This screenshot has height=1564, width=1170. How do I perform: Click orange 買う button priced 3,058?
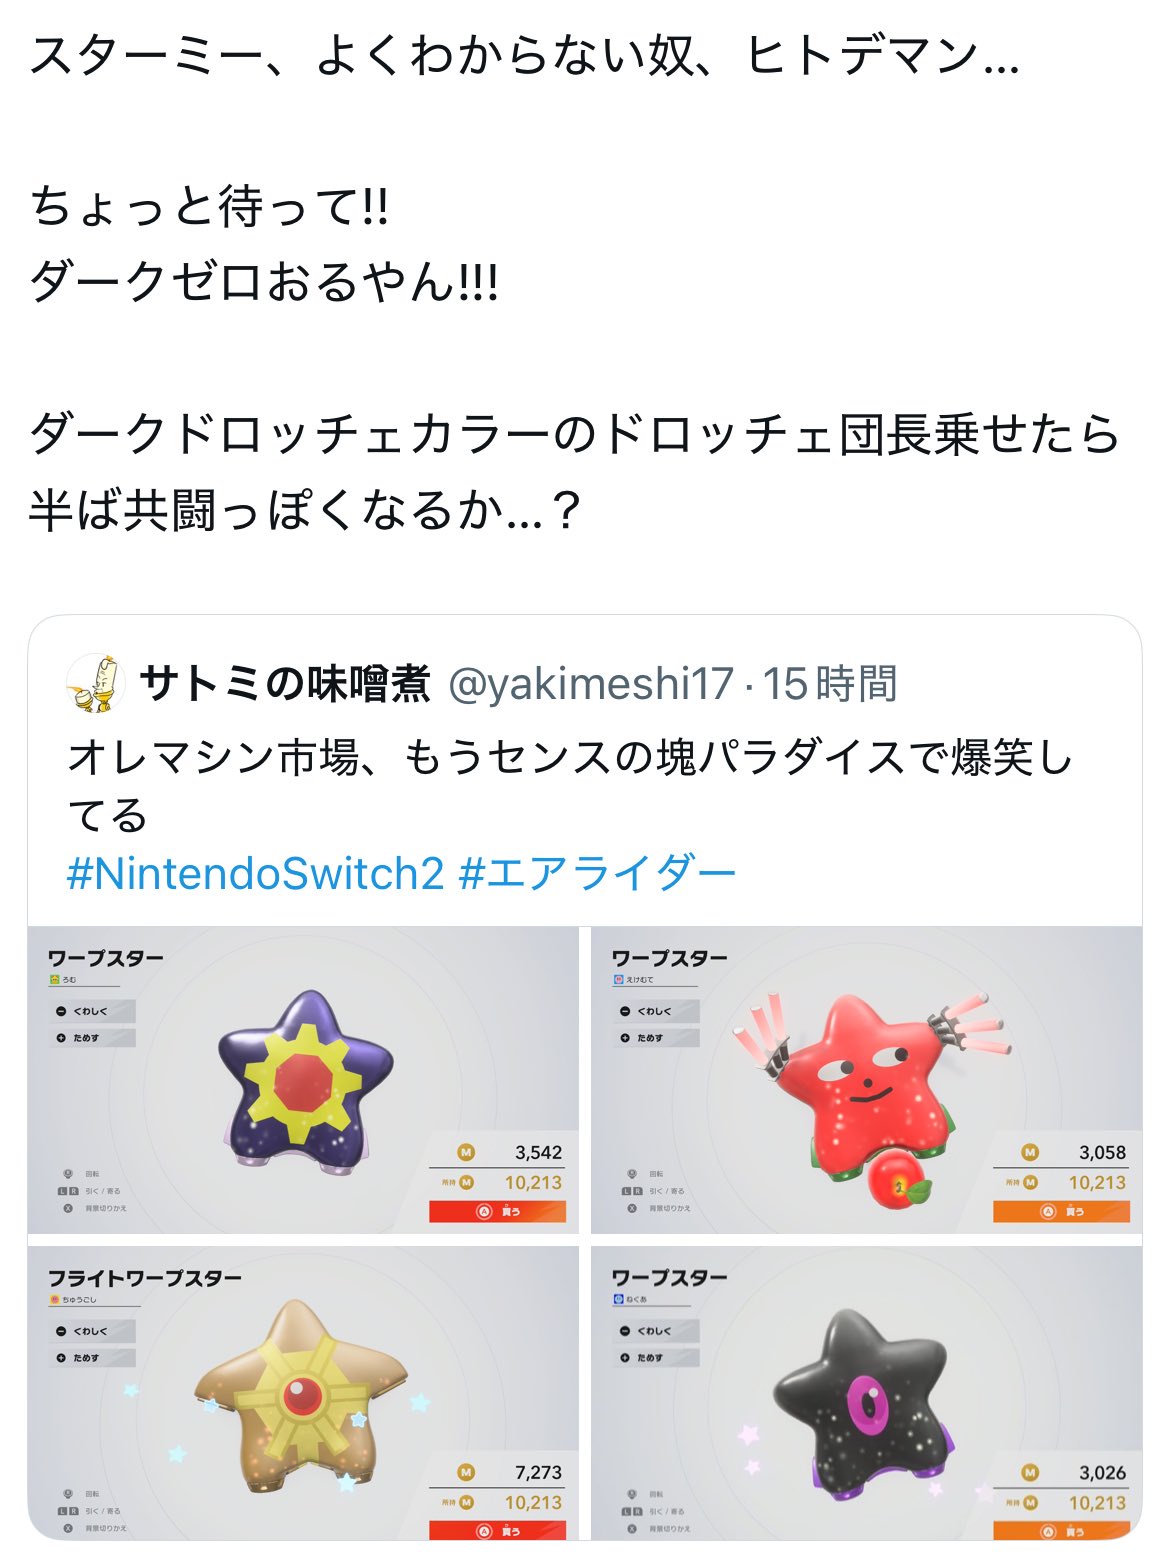[1061, 1211]
